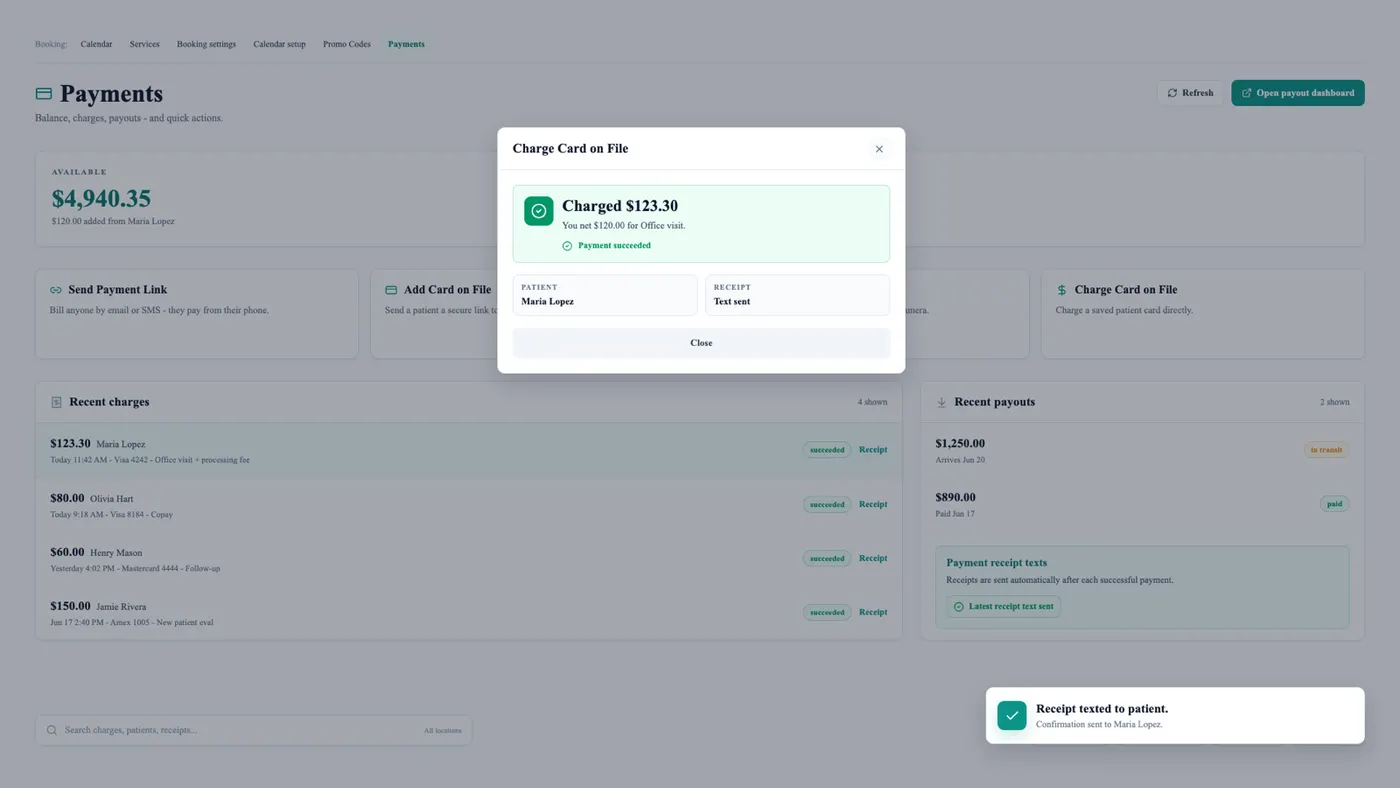Click the credit card icon beside Payments heading

[43, 94]
